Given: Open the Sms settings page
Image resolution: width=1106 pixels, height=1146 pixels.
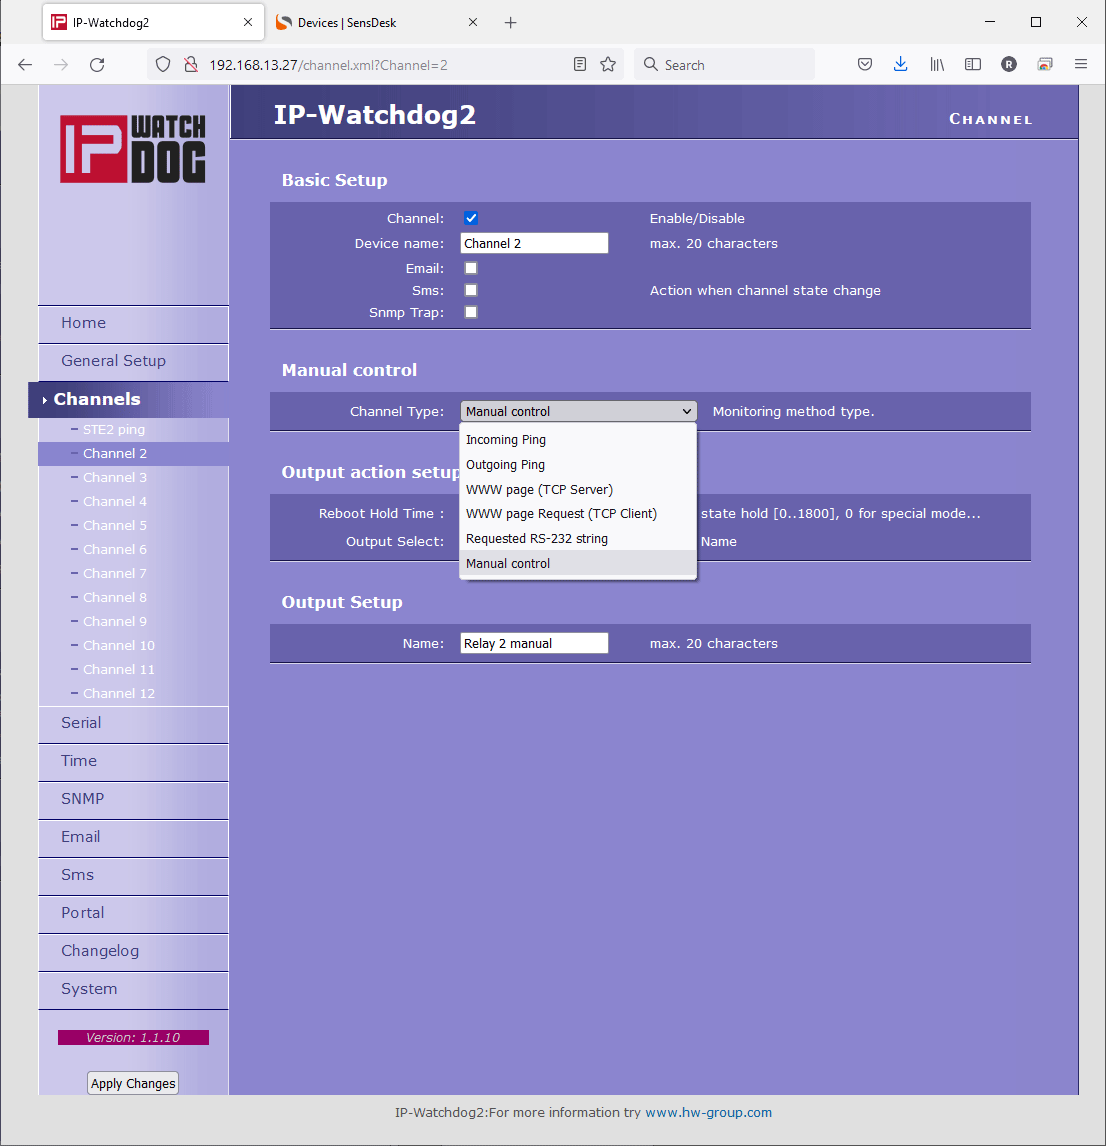Looking at the screenshot, I should coord(134,876).
